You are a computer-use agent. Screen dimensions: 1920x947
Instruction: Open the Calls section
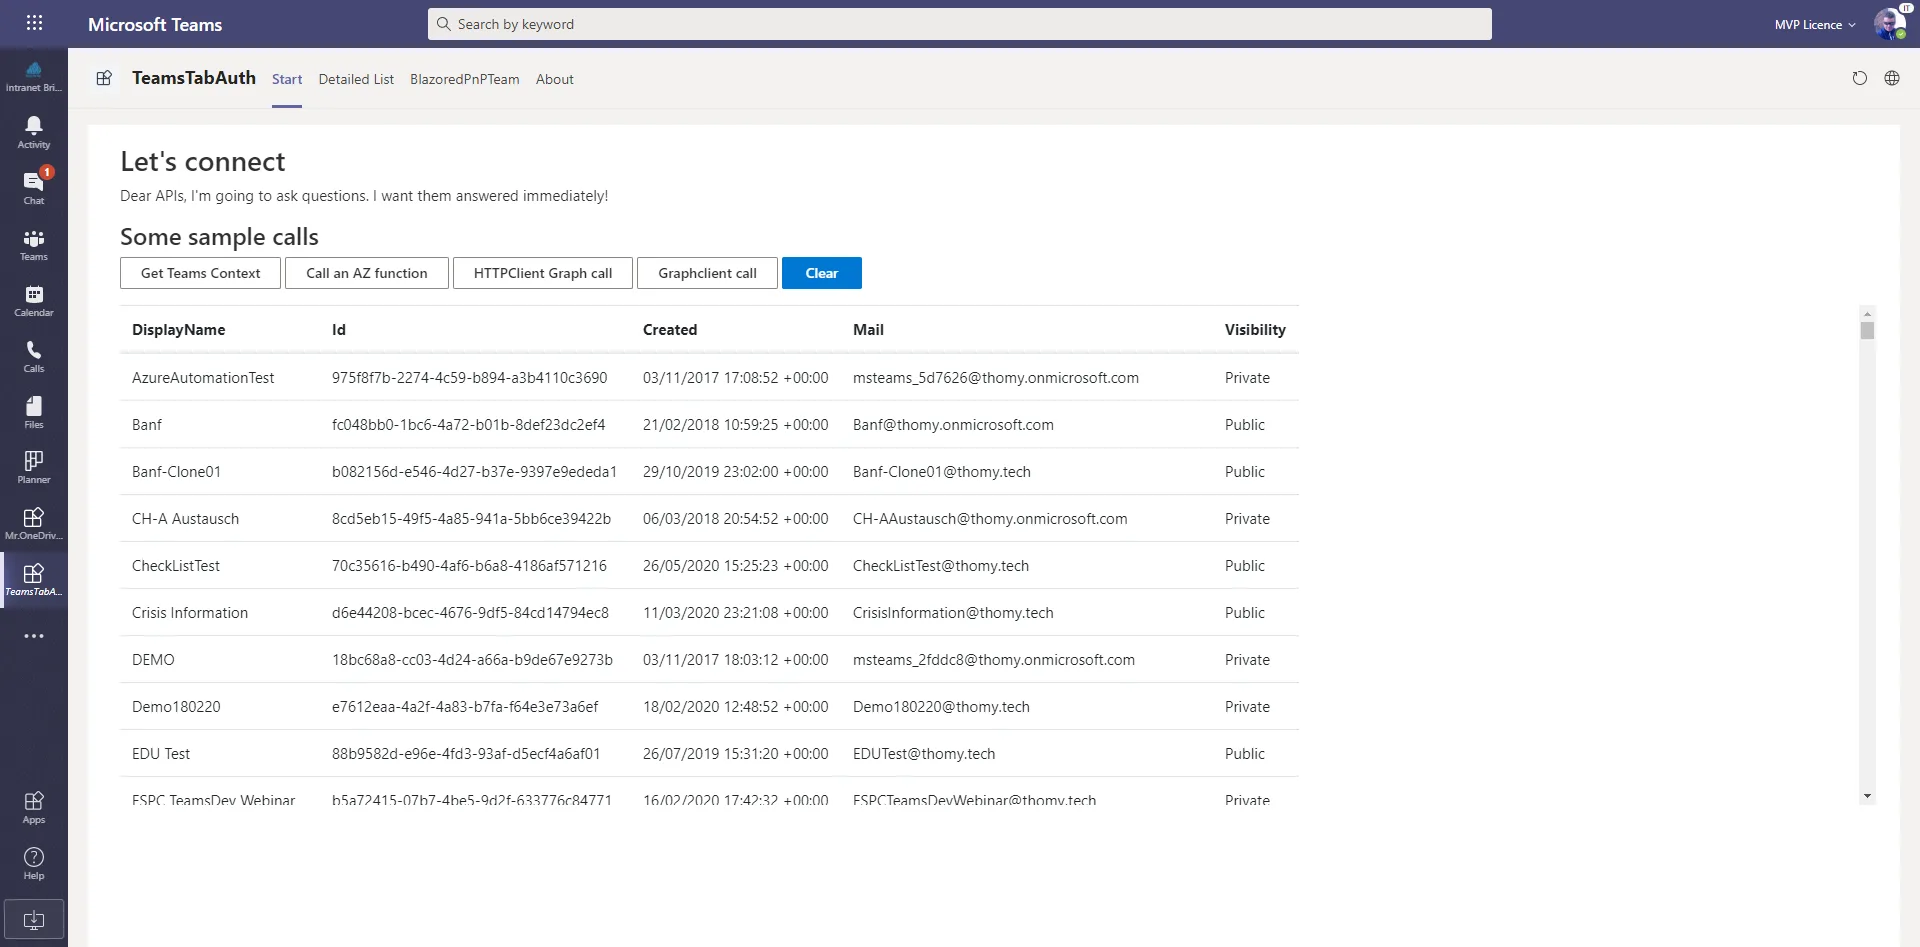tap(33, 354)
